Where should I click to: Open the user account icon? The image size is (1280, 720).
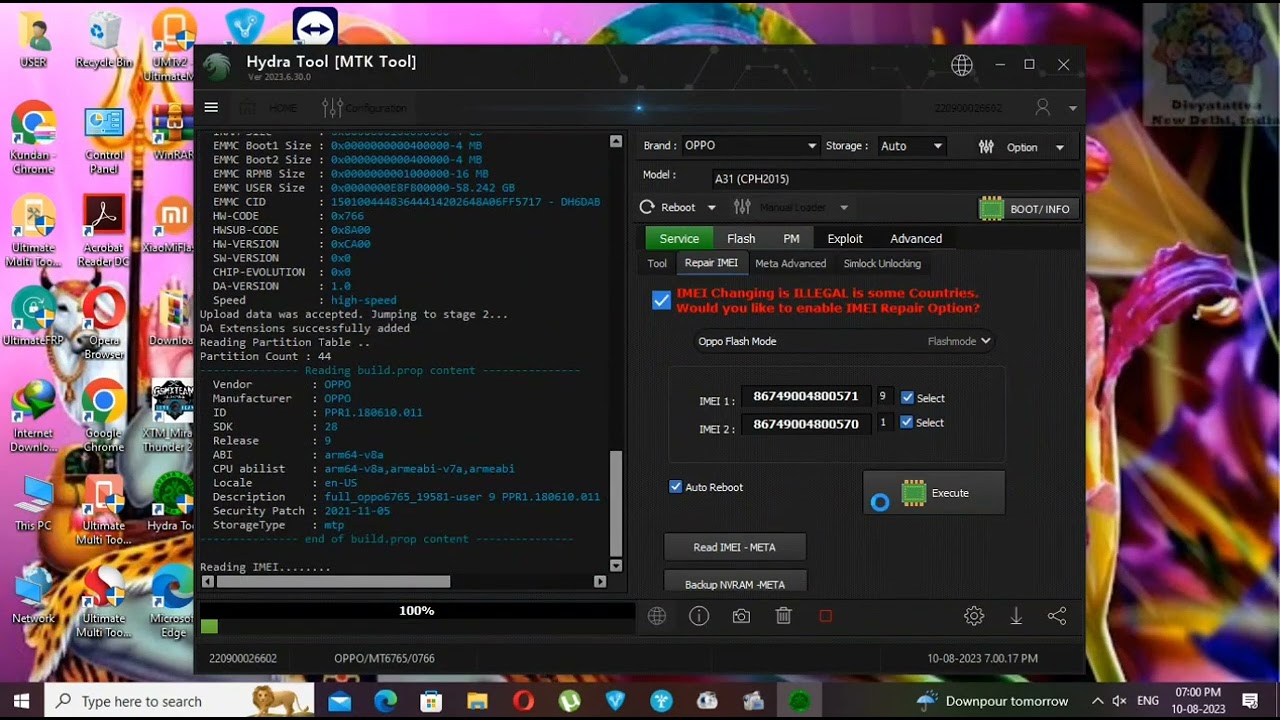1043,107
